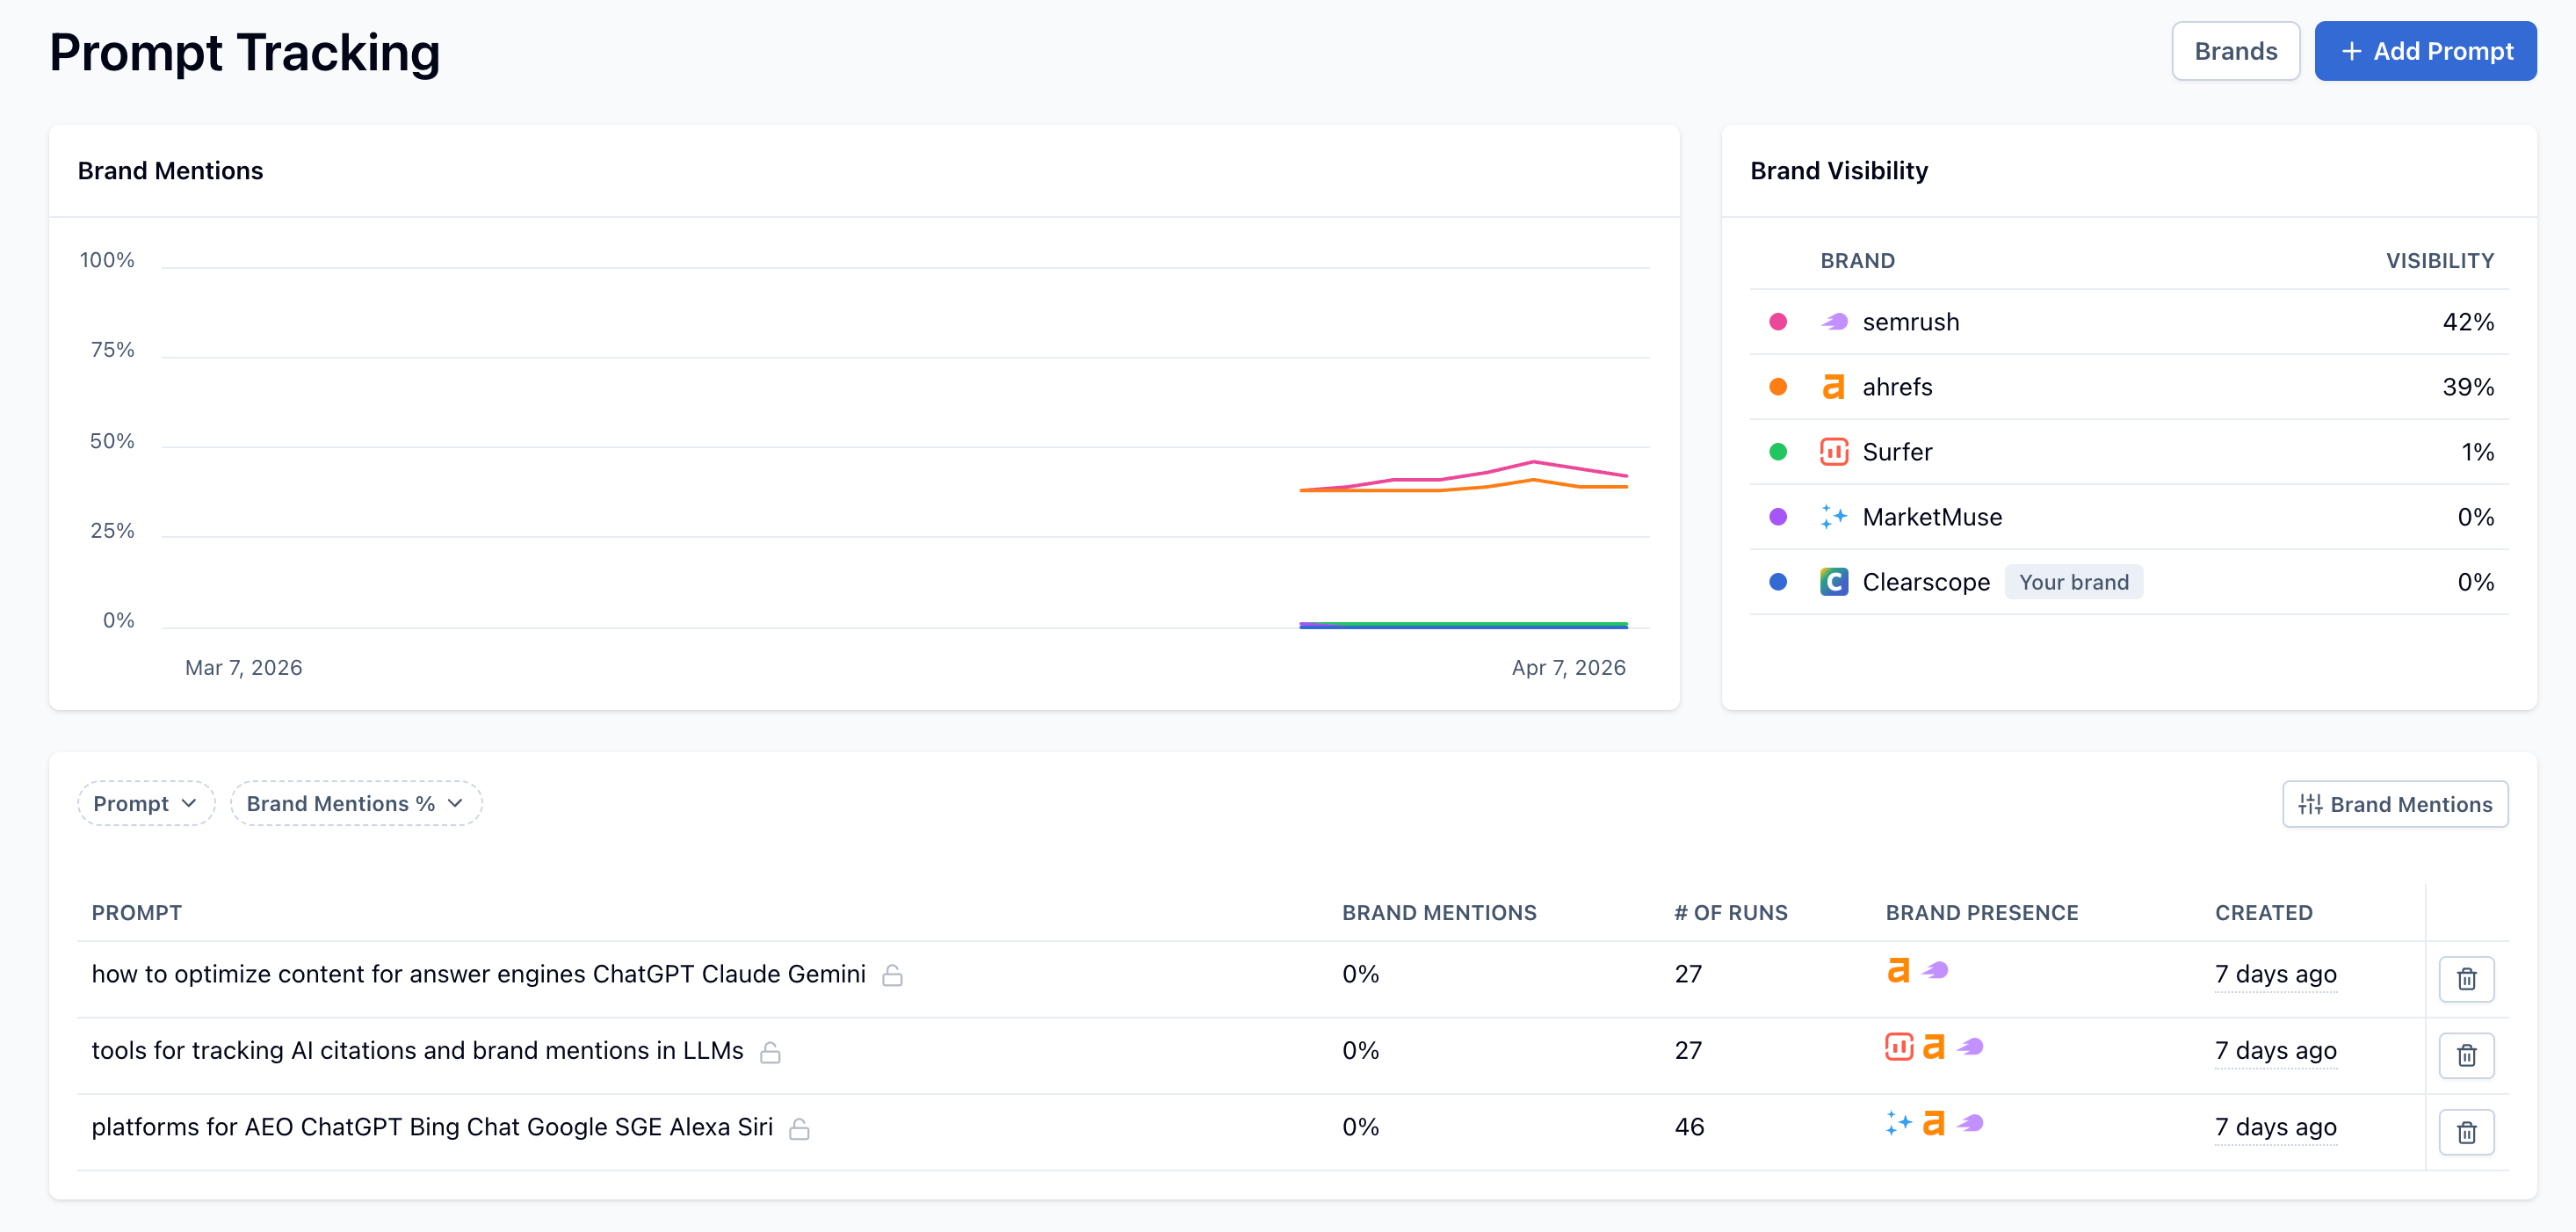Click lock icon next to LLMs prompt
Screen dimensions: 2576x1232
pyautogui.click(x=770, y=1052)
